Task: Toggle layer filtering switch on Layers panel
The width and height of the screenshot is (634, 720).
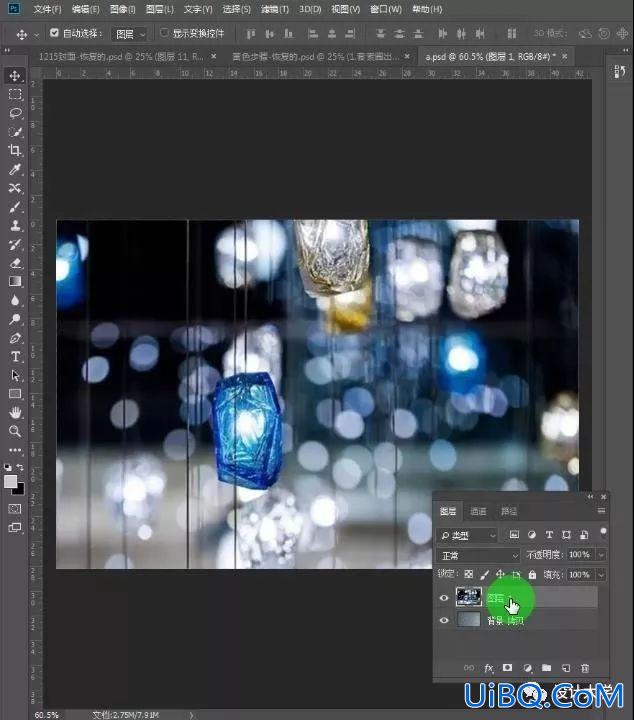Action: [x=603, y=533]
